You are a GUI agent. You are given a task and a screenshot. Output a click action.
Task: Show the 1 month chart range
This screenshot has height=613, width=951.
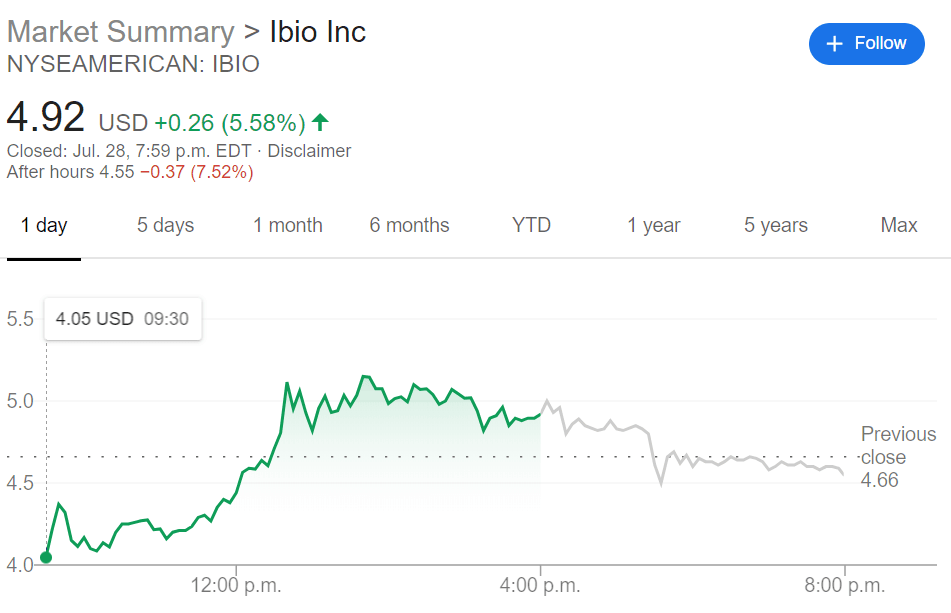click(287, 225)
